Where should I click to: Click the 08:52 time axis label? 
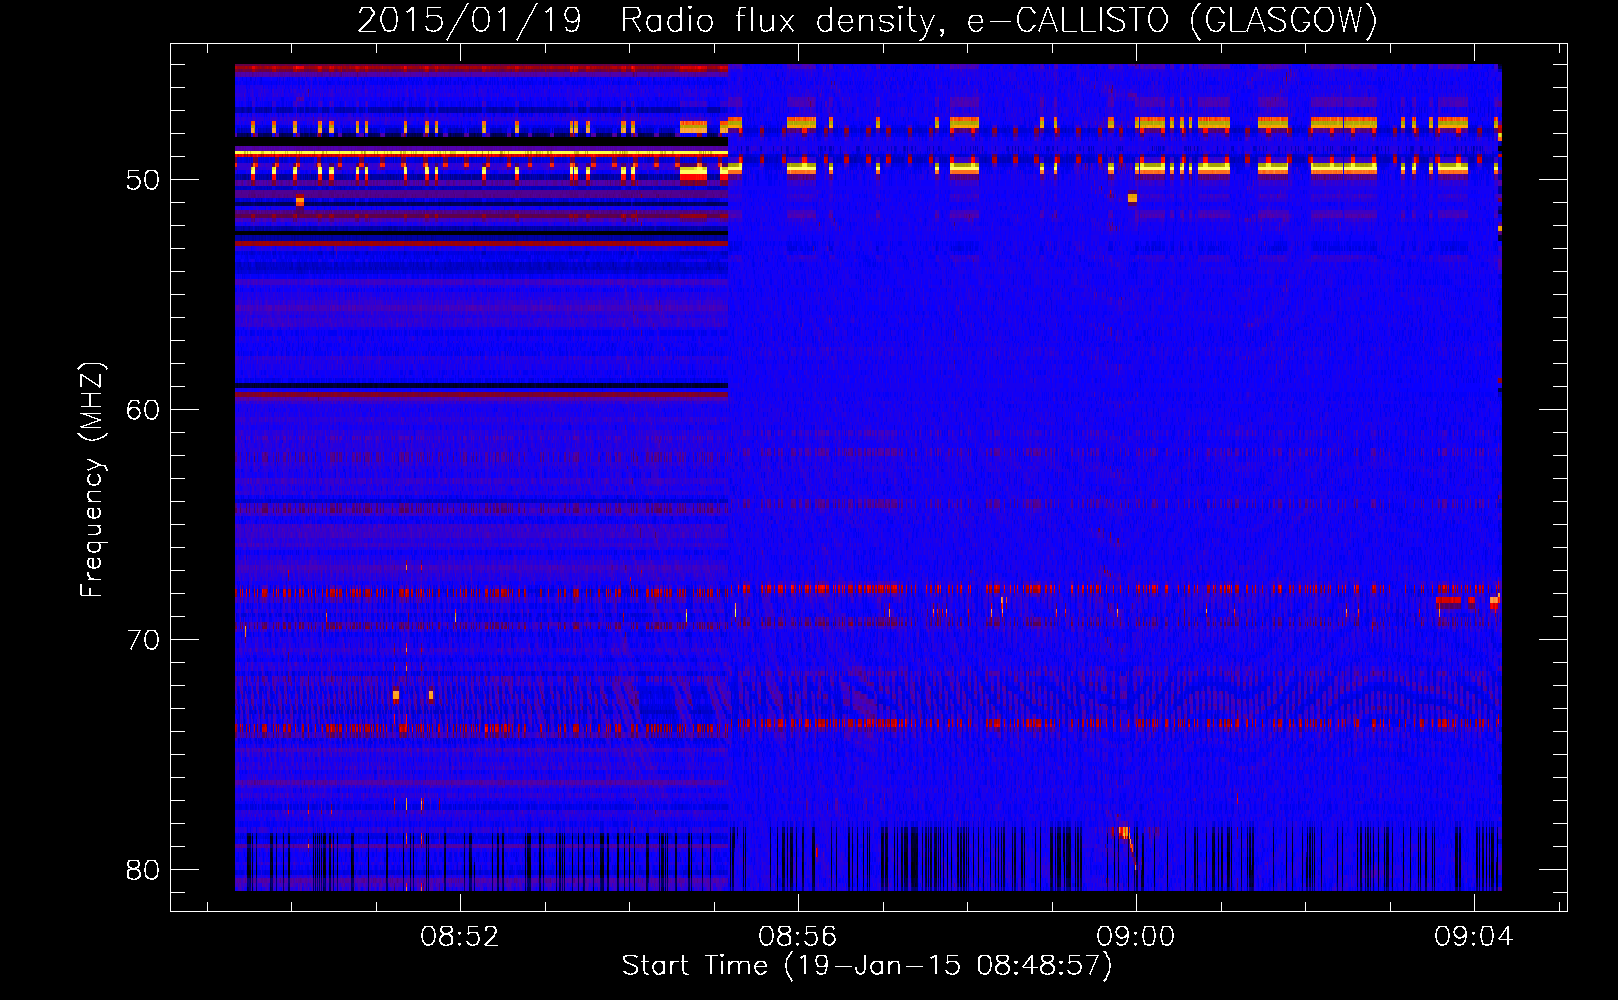pos(460,937)
